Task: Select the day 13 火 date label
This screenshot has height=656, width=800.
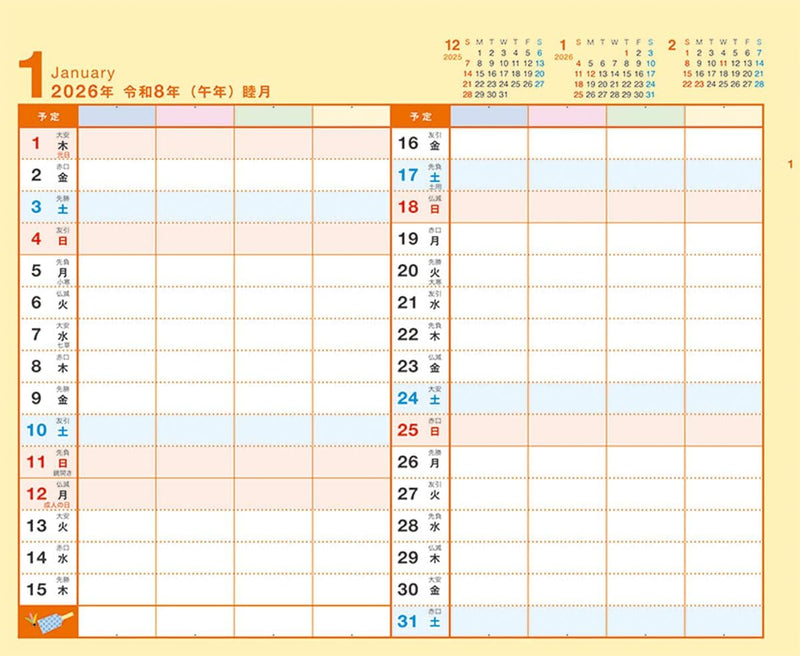Action: (x=48, y=525)
